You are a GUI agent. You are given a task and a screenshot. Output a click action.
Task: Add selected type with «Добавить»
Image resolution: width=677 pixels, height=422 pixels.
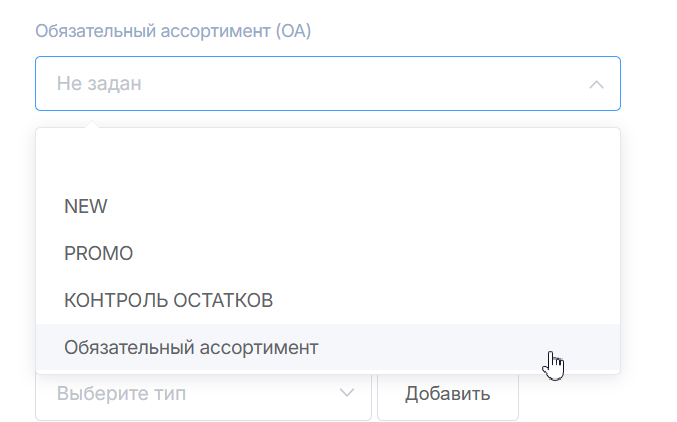coord(447,393)
